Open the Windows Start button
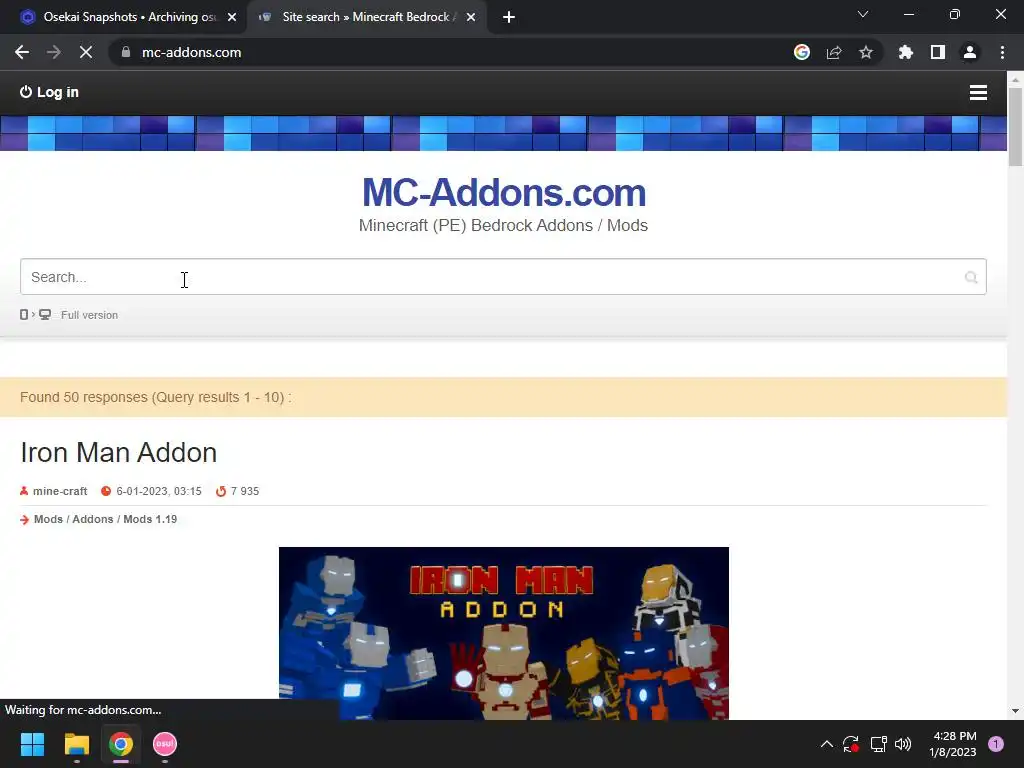This screenshot has height=768, width=1024. 32,744
